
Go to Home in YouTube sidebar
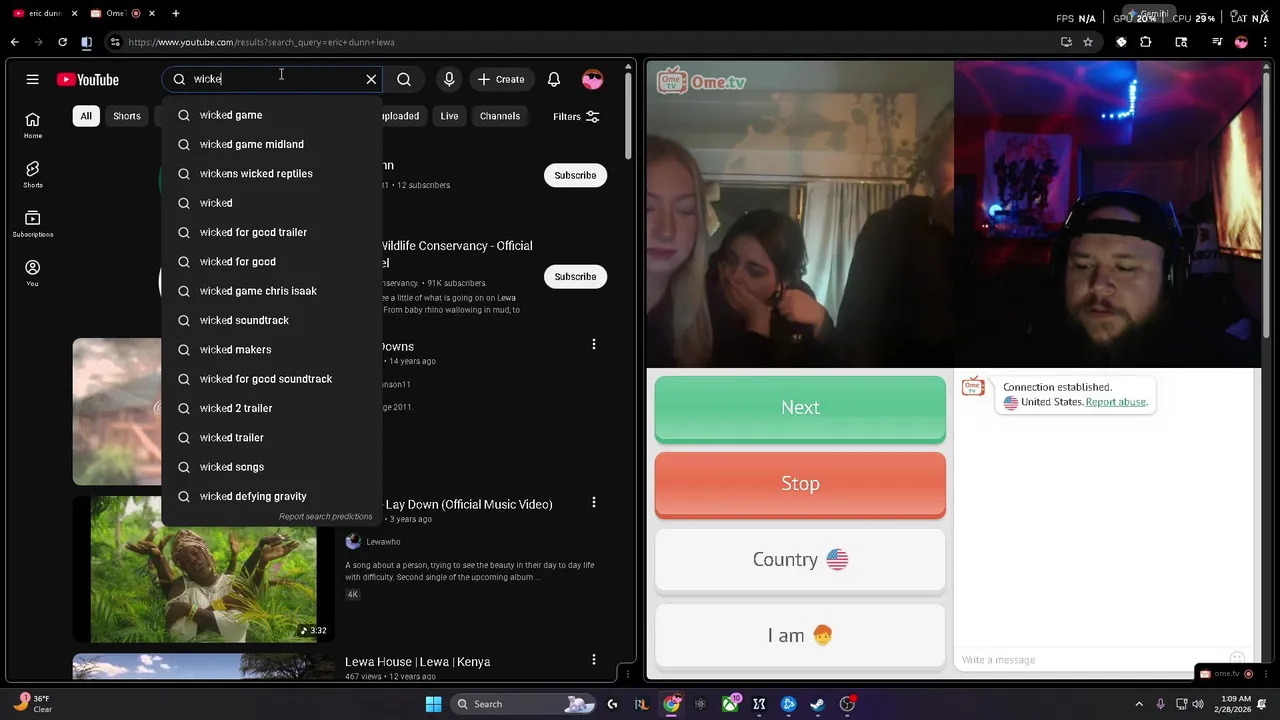tap(33, 125)
